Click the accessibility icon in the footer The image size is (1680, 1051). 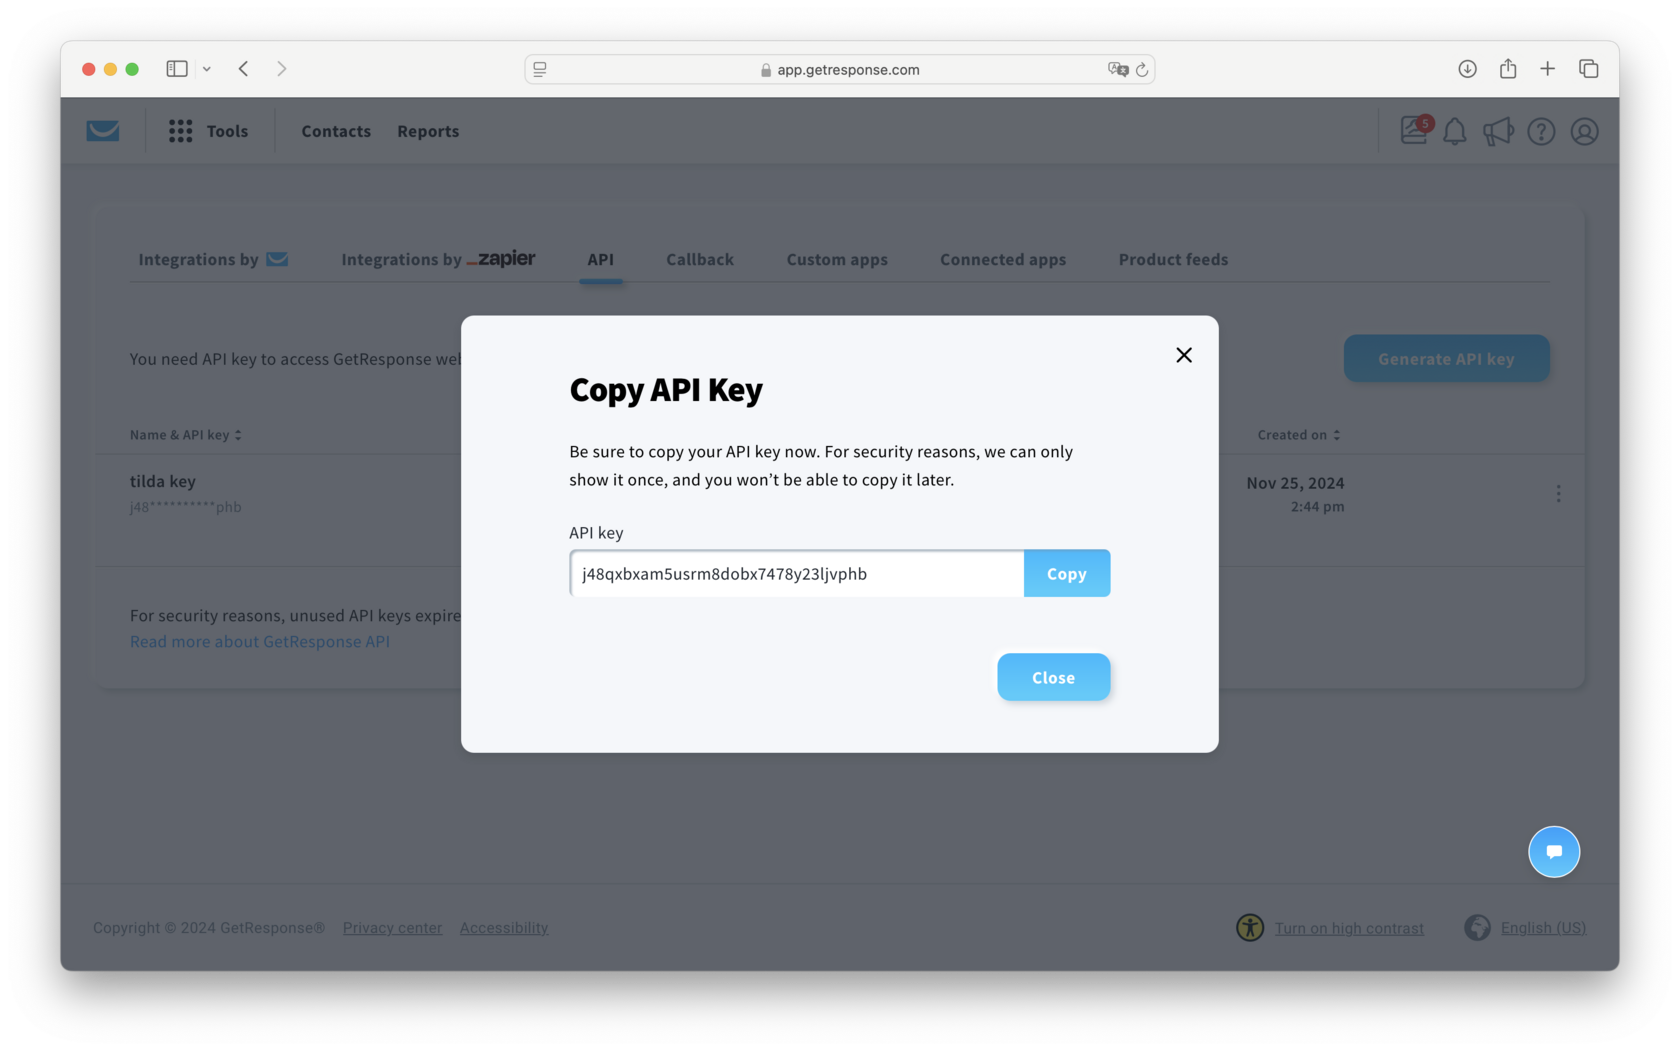click(x=1249, y=928)
